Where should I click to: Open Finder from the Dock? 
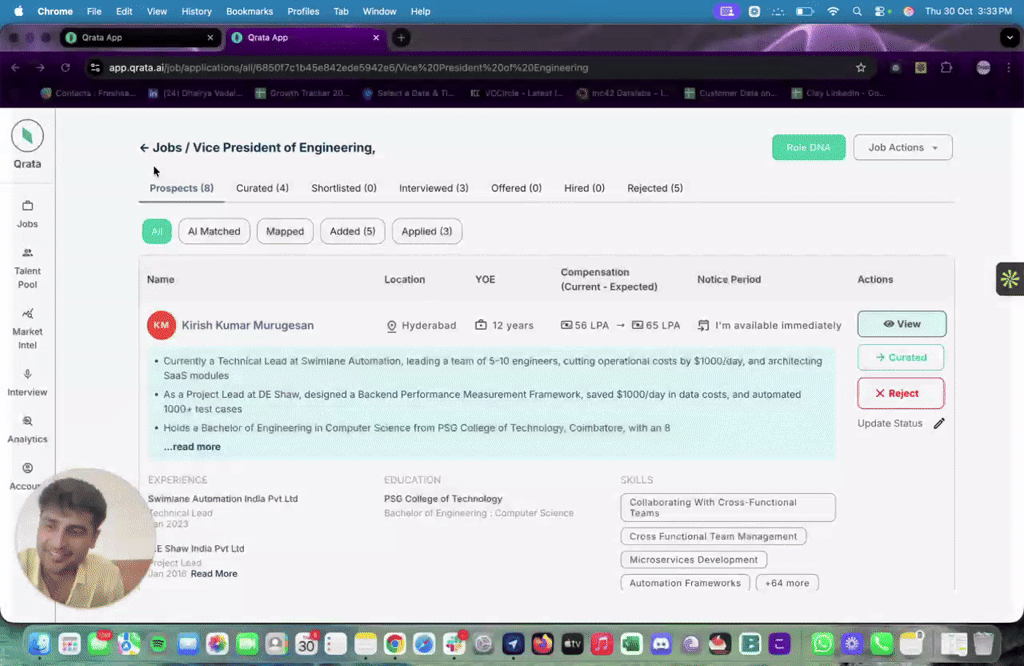40,644
